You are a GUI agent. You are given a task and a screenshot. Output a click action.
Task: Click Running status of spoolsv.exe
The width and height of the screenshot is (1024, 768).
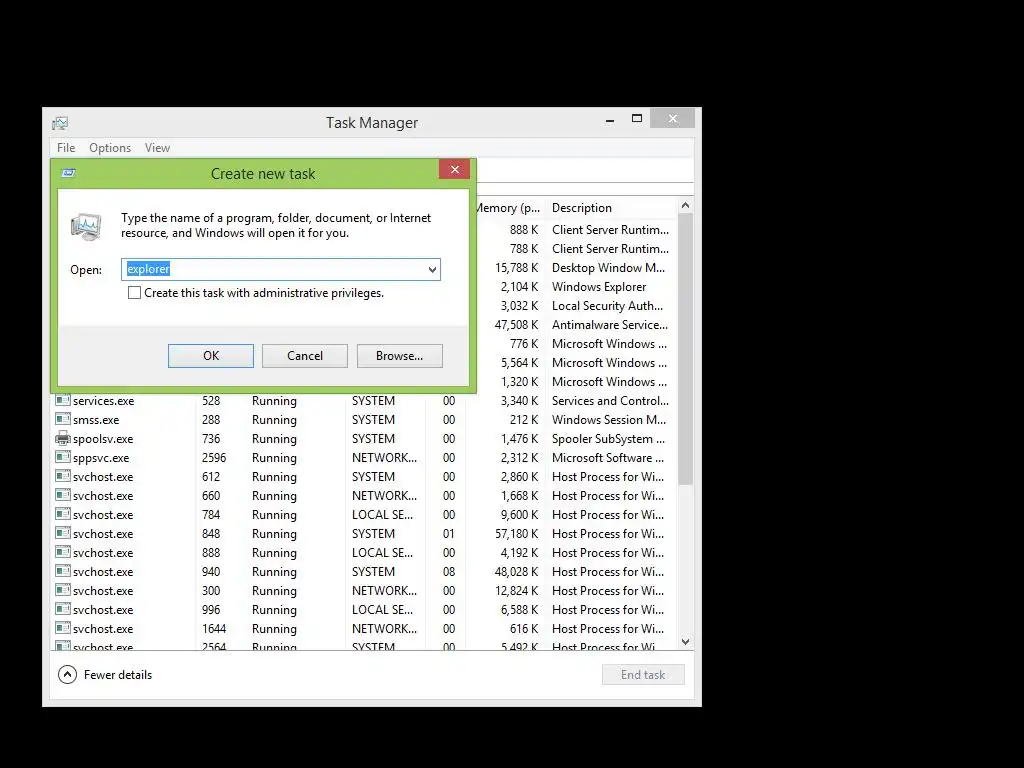pyautogui.click(x=274, y=439)
